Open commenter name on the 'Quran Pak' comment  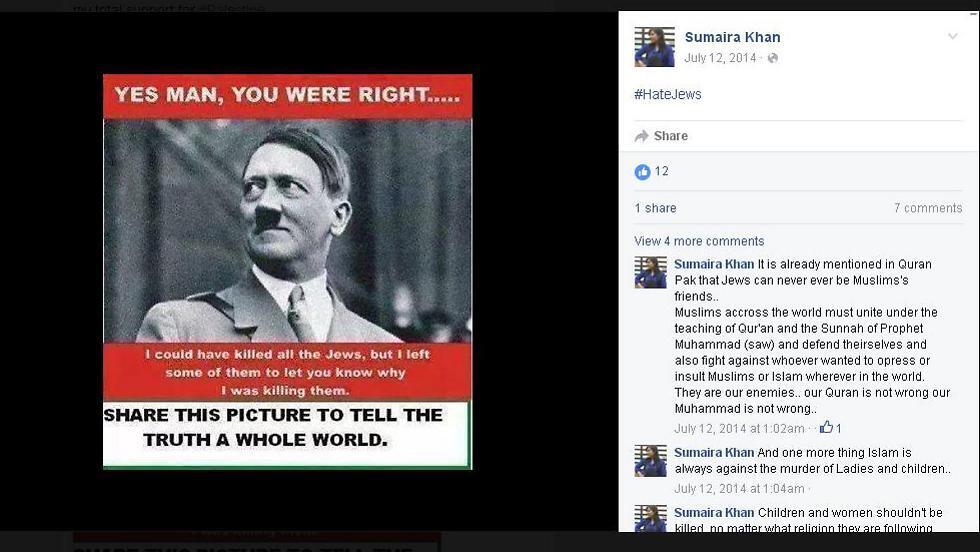tap(714, 264)
